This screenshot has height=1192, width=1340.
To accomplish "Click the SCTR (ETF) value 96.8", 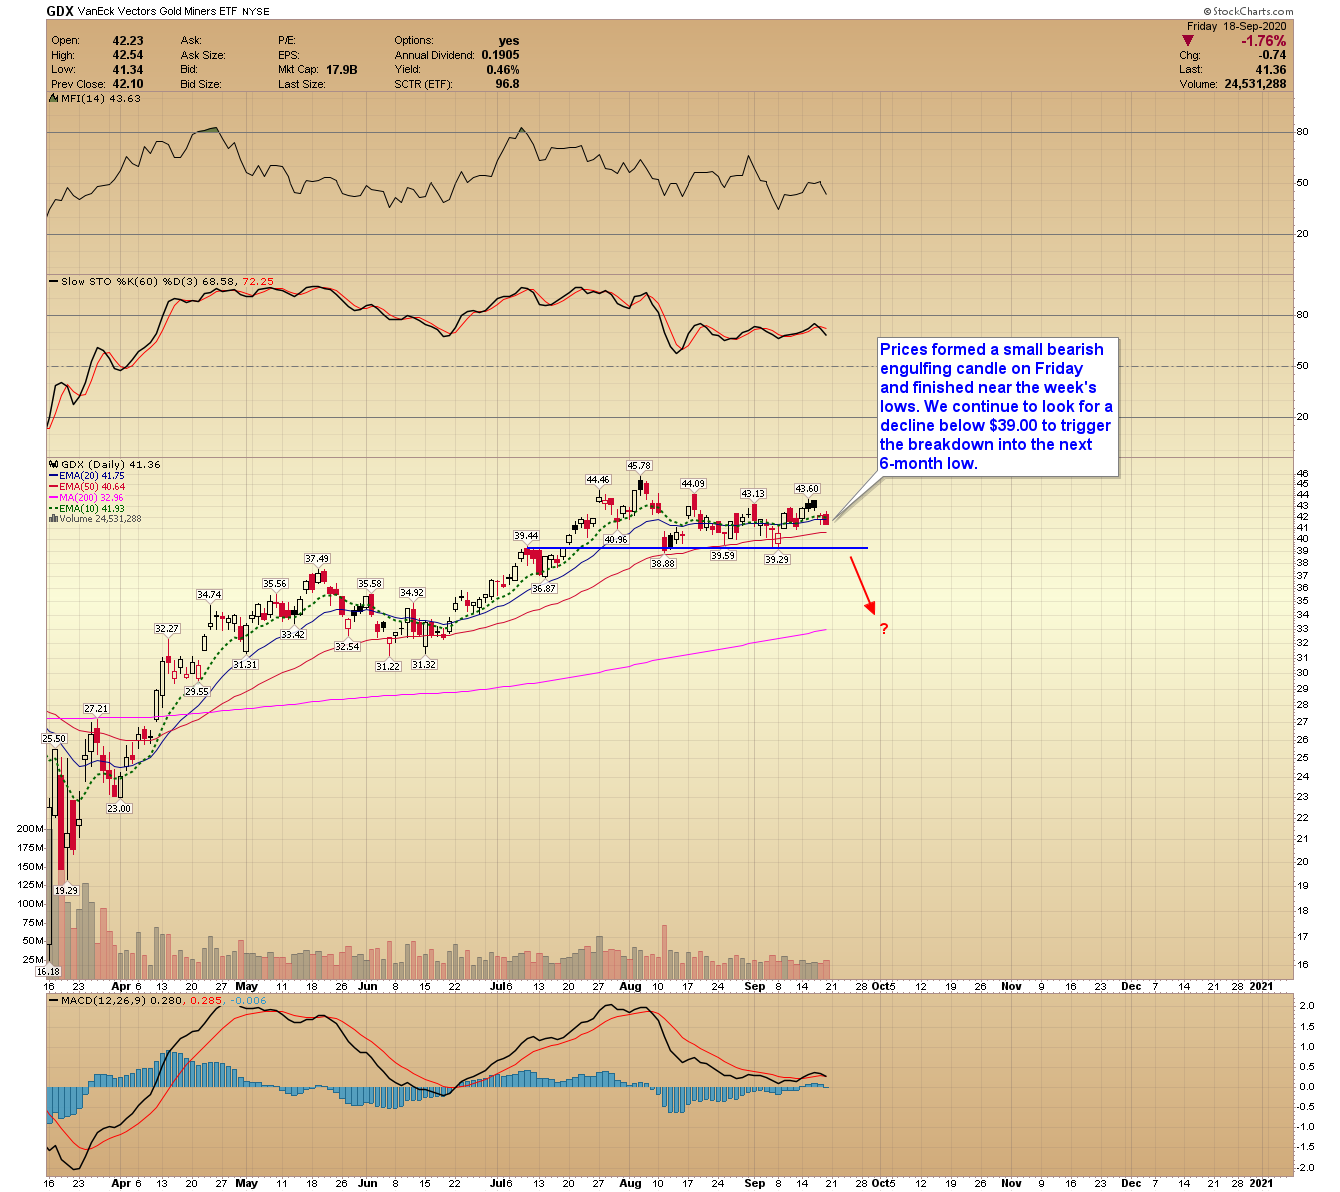I will pos(507,85).
